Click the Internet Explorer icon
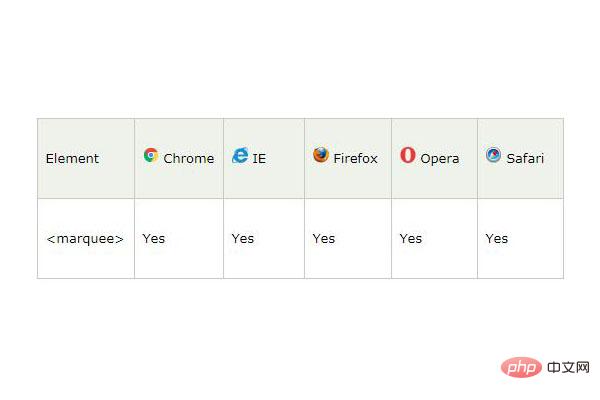The image size is (600, 400). [240, 155]
